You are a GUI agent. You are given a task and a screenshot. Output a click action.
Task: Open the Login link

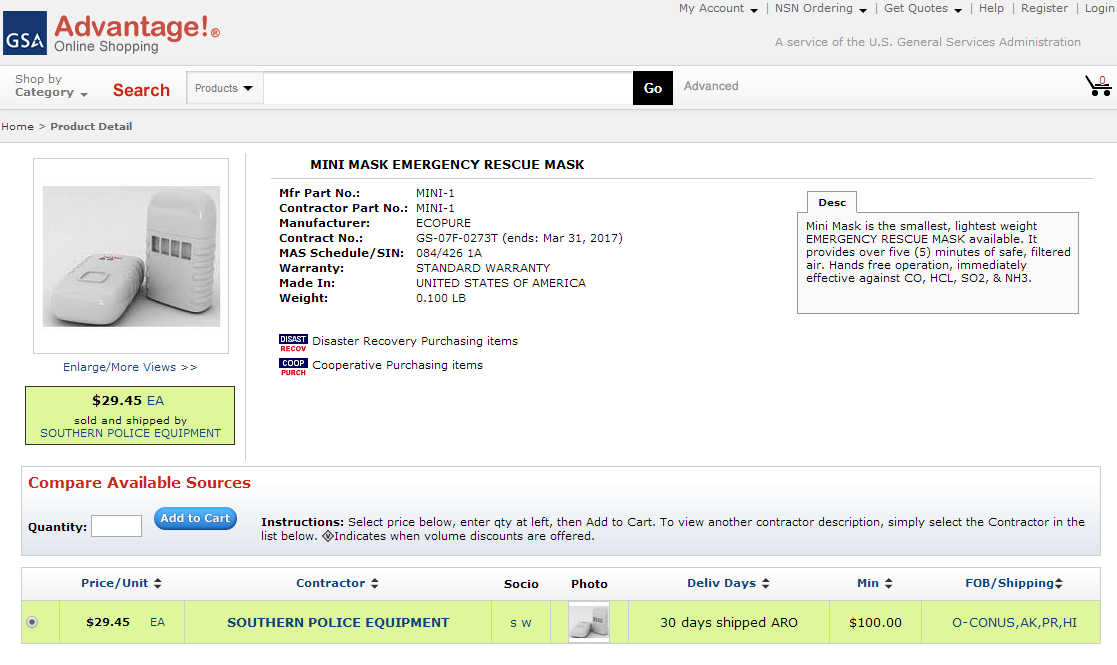[1100, 9]
